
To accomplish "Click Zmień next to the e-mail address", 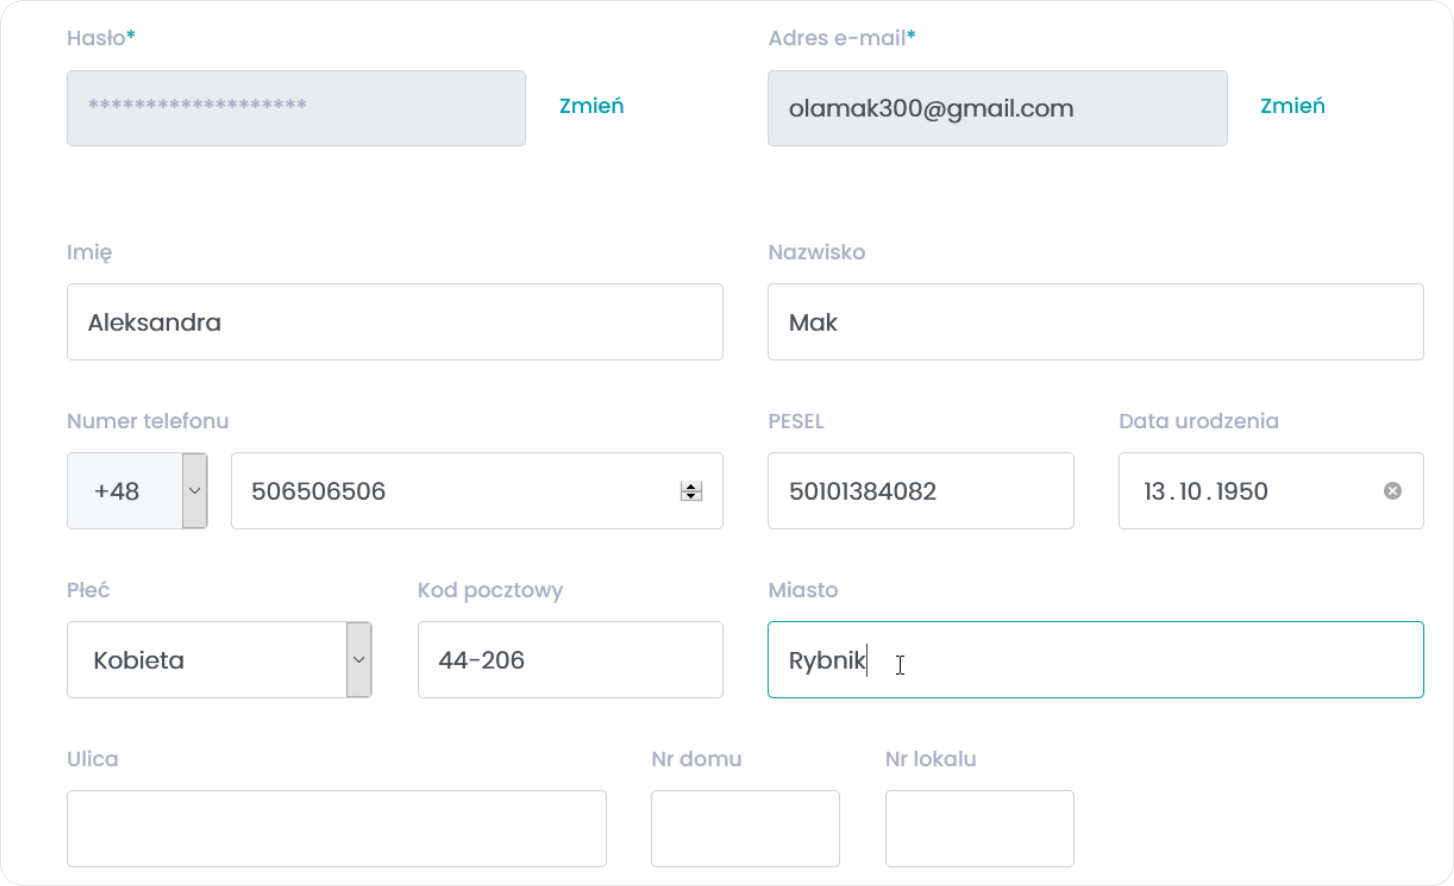I will (1292, 106).
